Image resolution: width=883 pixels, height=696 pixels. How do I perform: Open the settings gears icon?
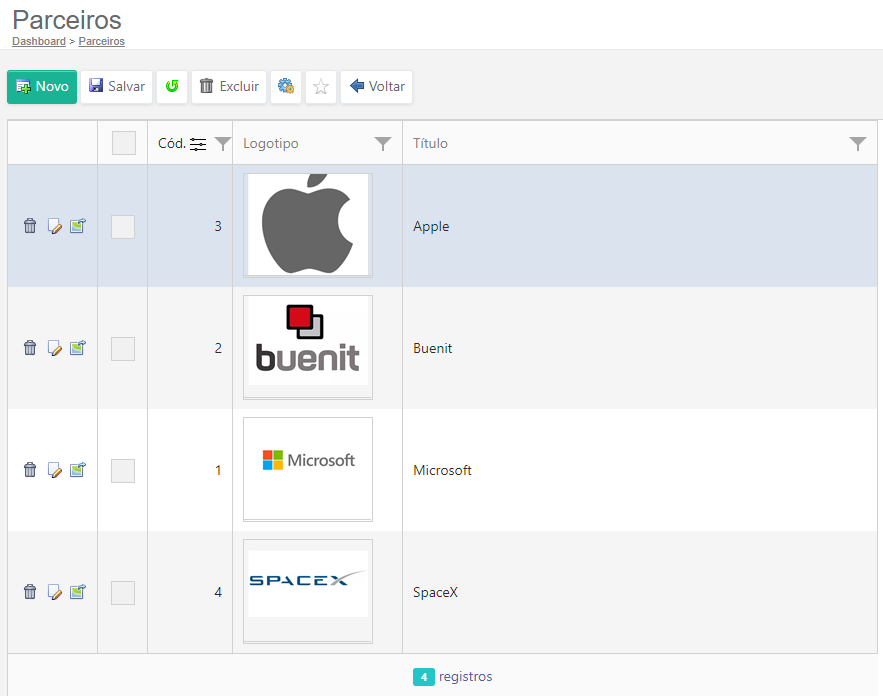pos(286,87)
